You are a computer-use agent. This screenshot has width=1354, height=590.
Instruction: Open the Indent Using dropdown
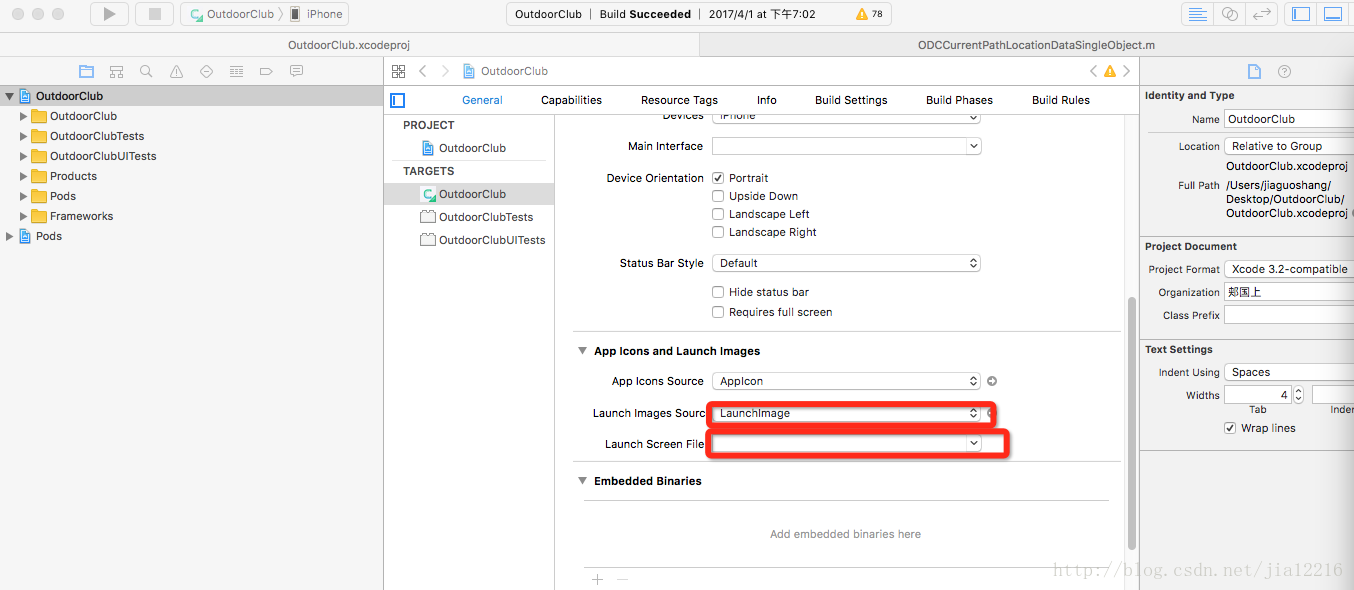point(1289,372)
